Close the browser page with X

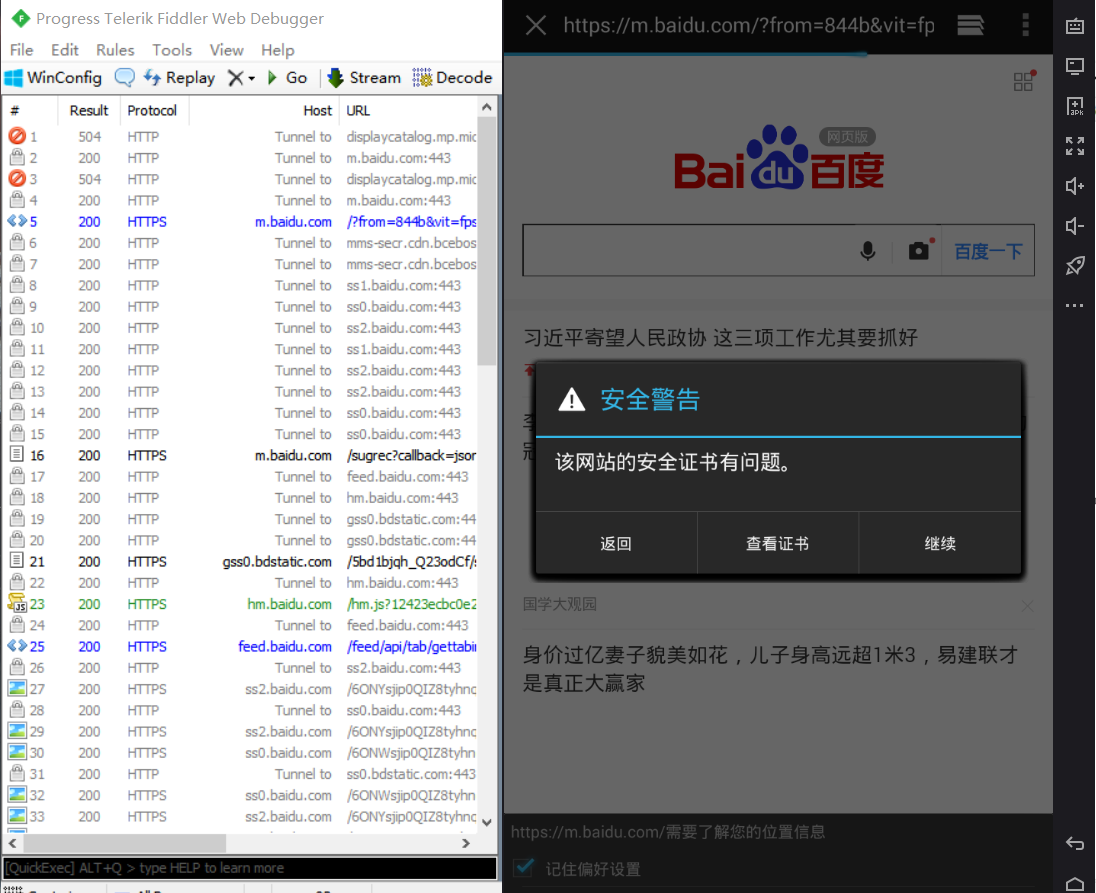[x=536, y=26]
